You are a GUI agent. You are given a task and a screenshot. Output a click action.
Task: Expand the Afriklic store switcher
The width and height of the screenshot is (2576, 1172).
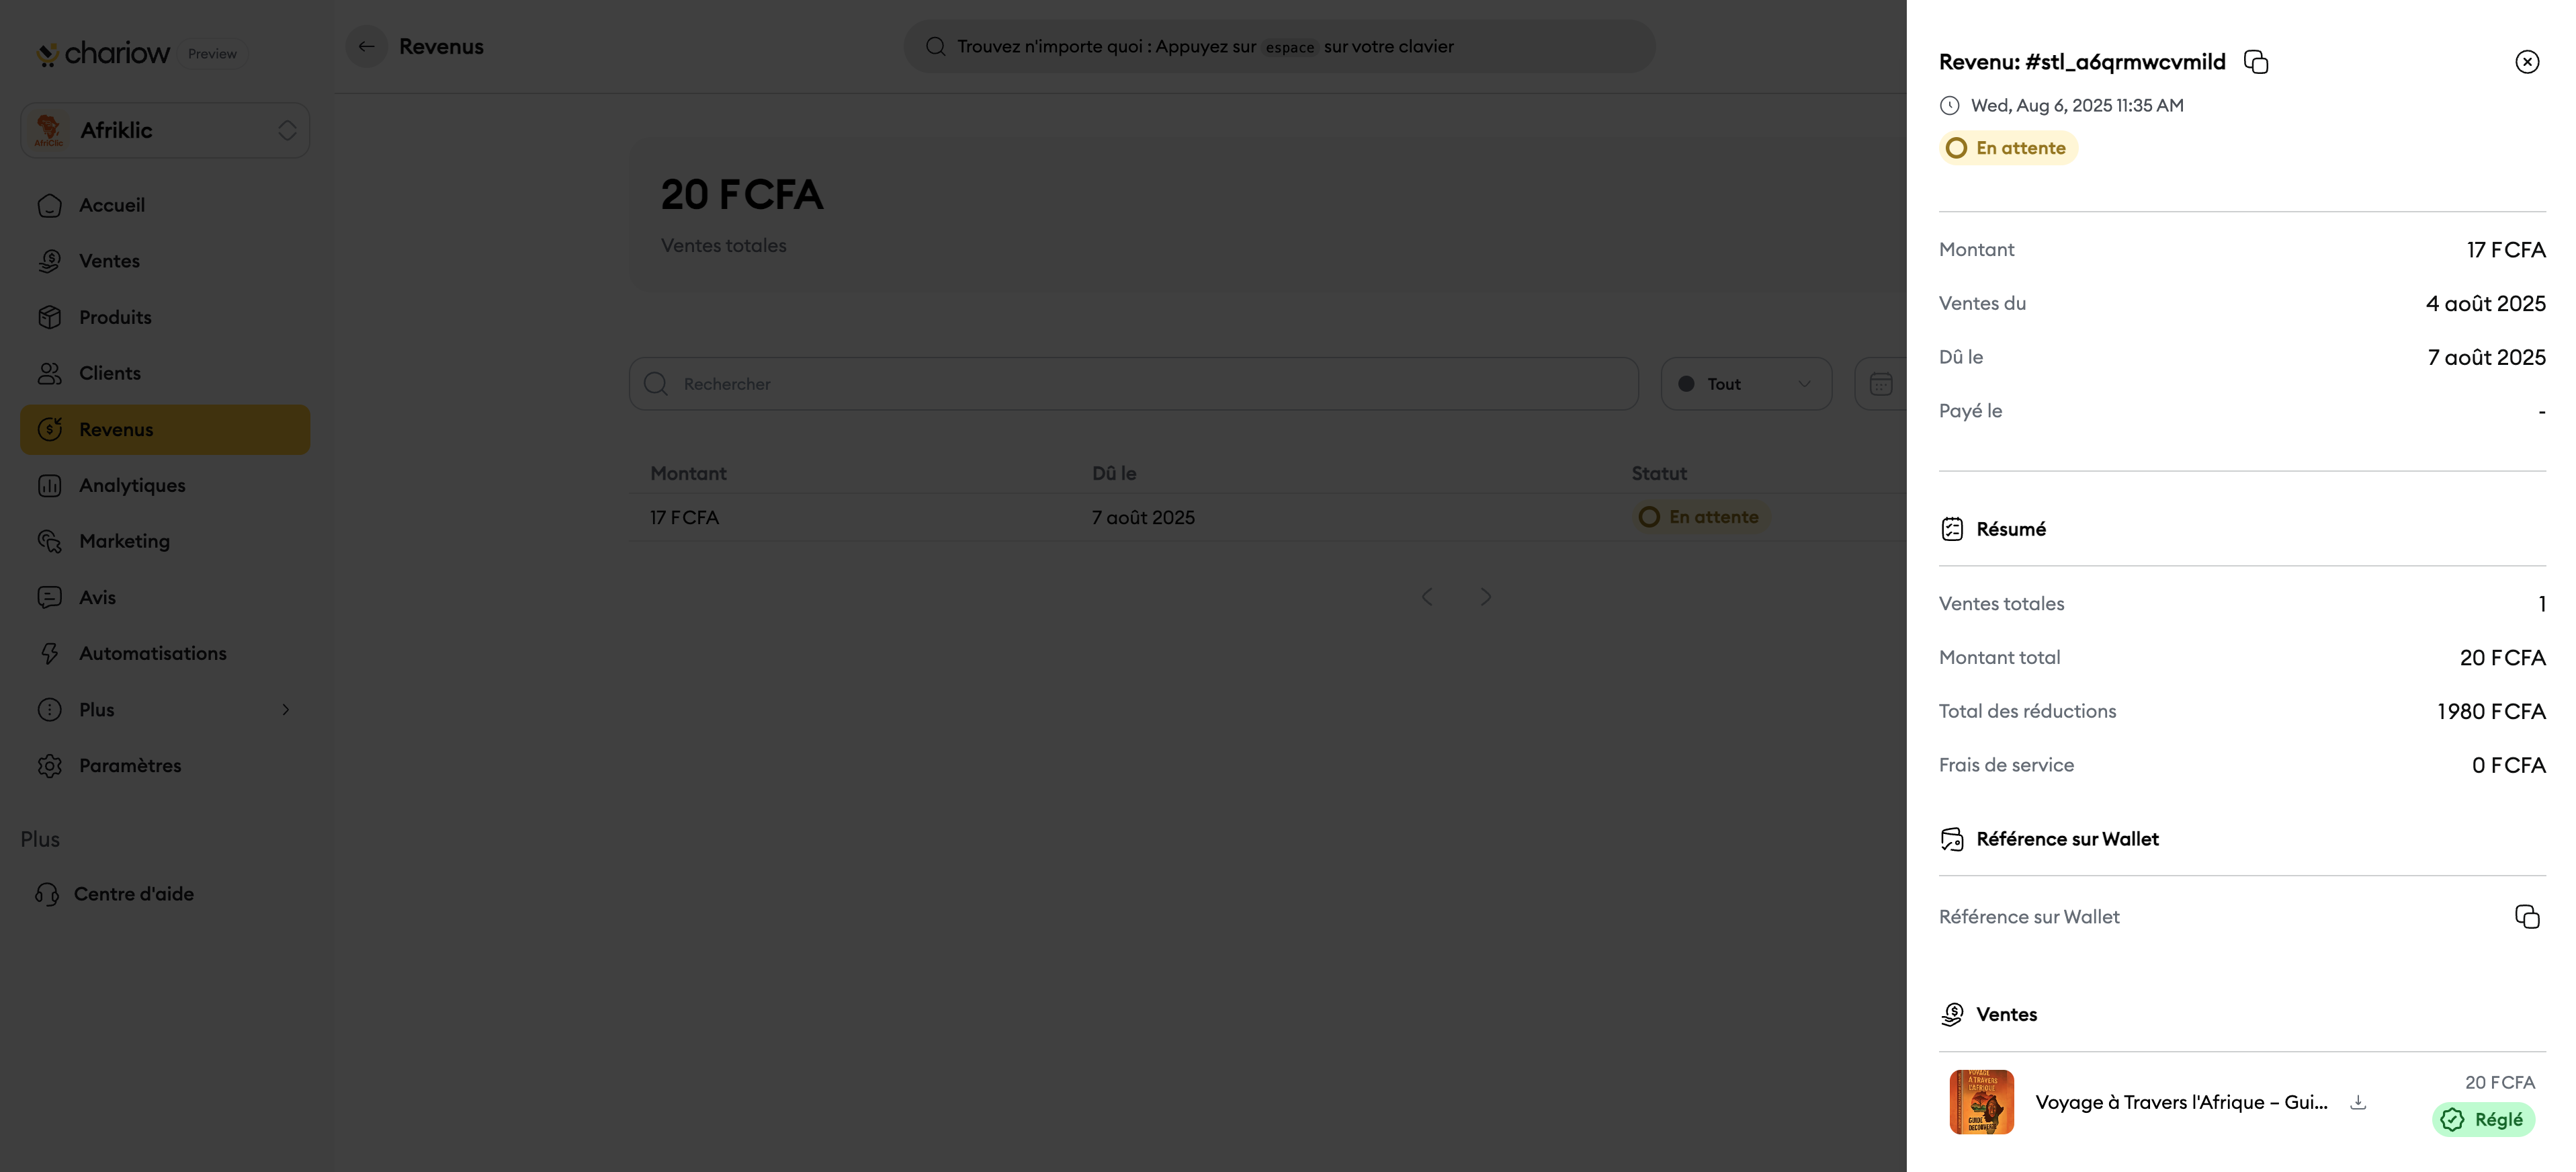(x=165, y=130)
